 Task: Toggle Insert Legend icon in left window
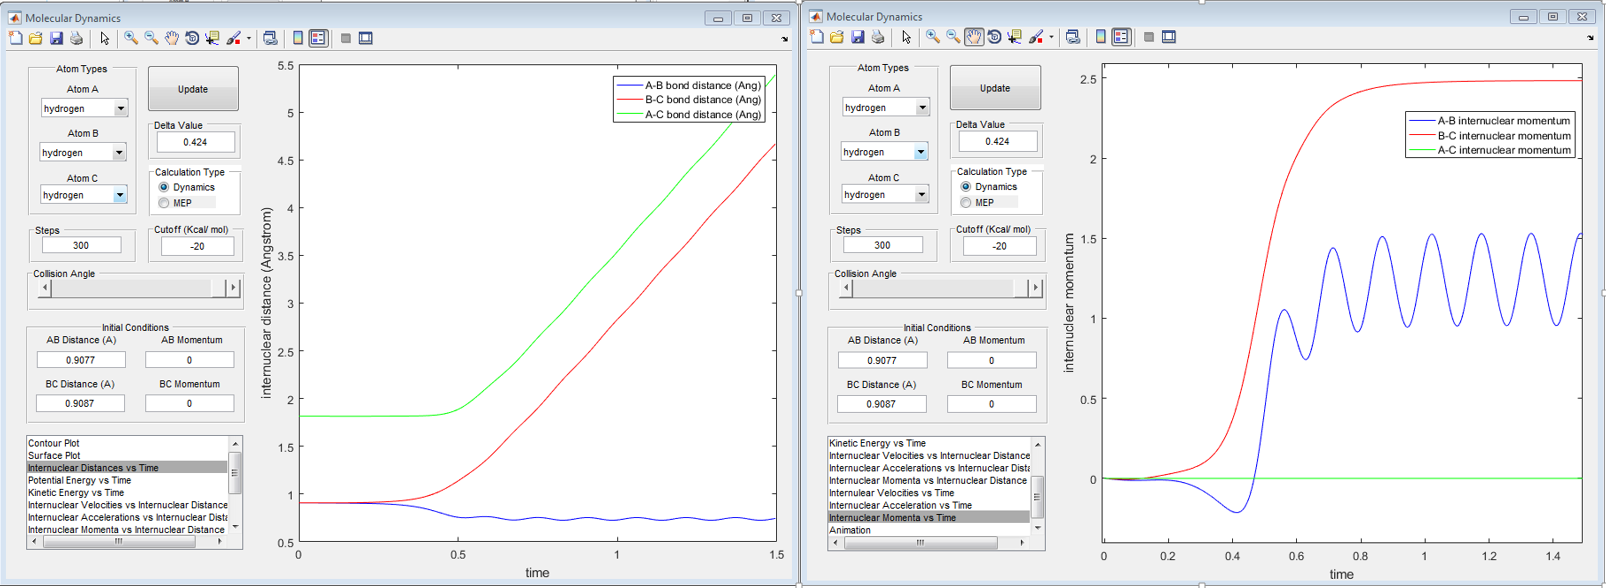tap(318, 38)
